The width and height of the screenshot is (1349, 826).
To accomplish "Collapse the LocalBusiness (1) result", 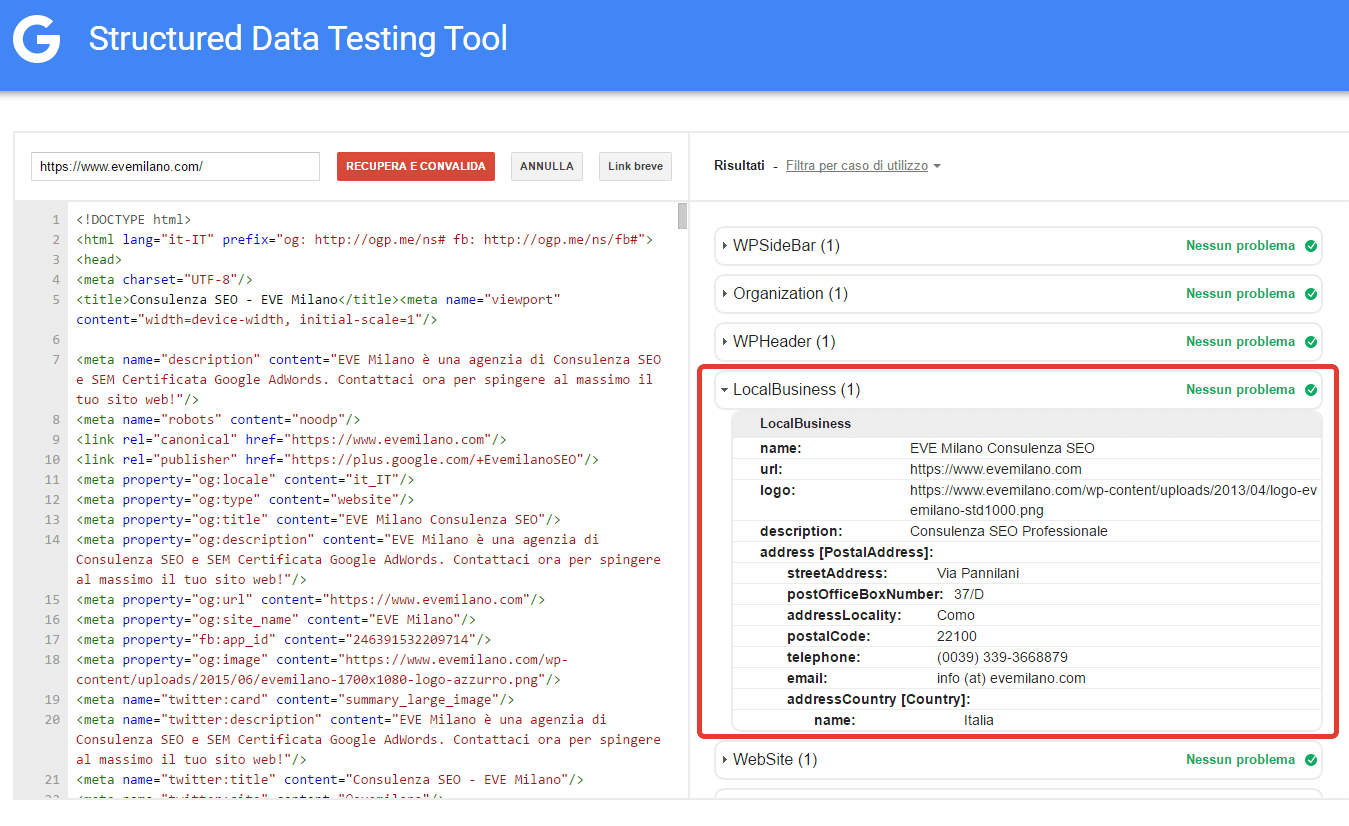I will pyautogui.click(x=1018, y=390).
